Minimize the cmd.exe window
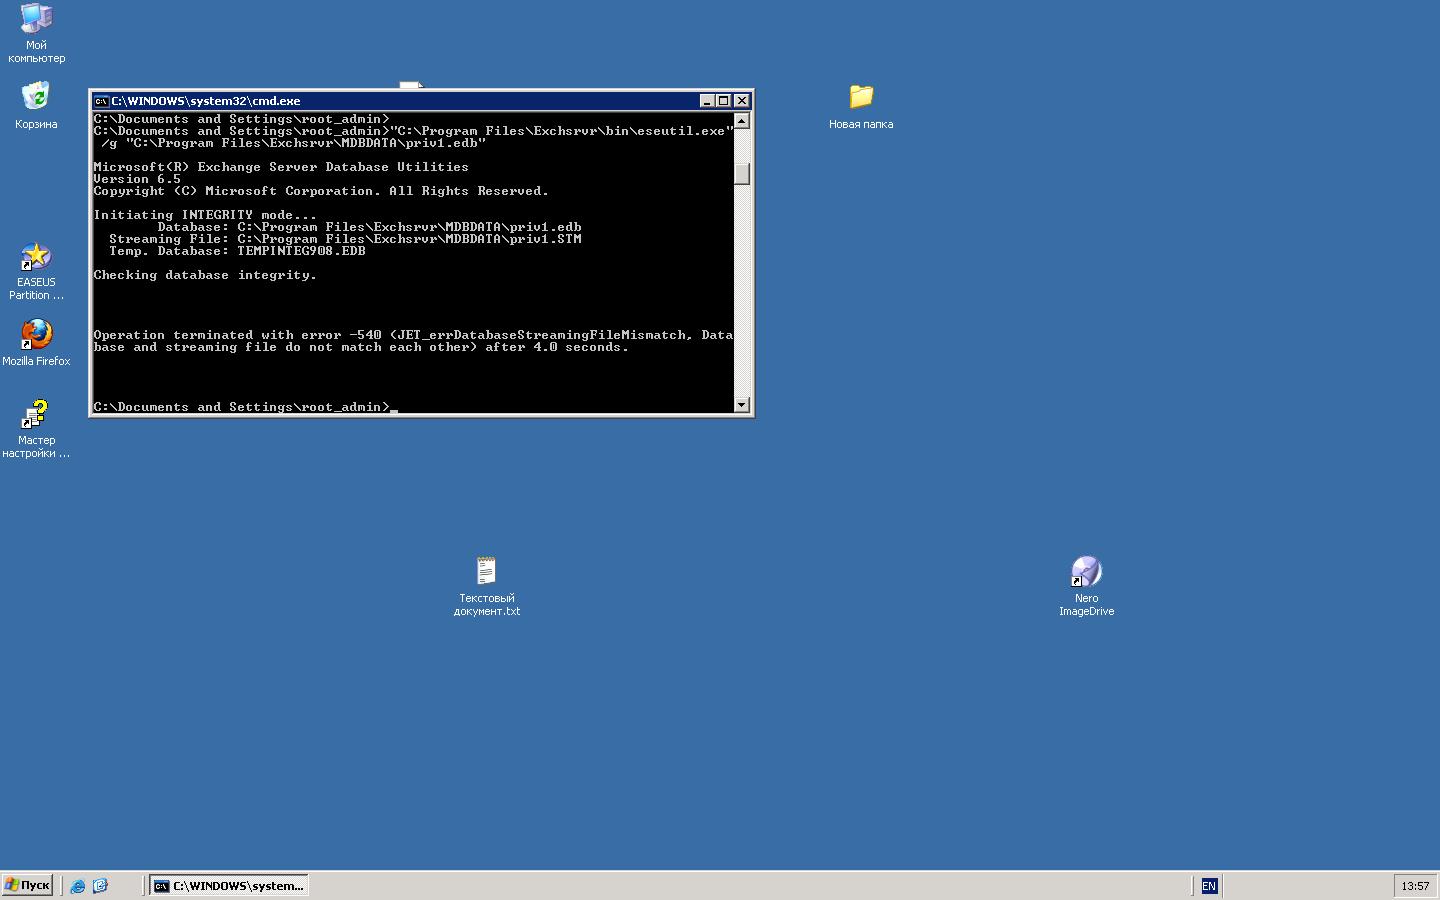 pos(707,101)
